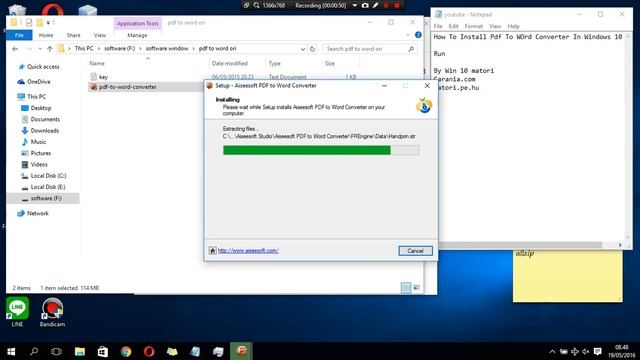
Task: Click the Aiseesoft logo in the setup header
Action: click(x=424, y=106)
